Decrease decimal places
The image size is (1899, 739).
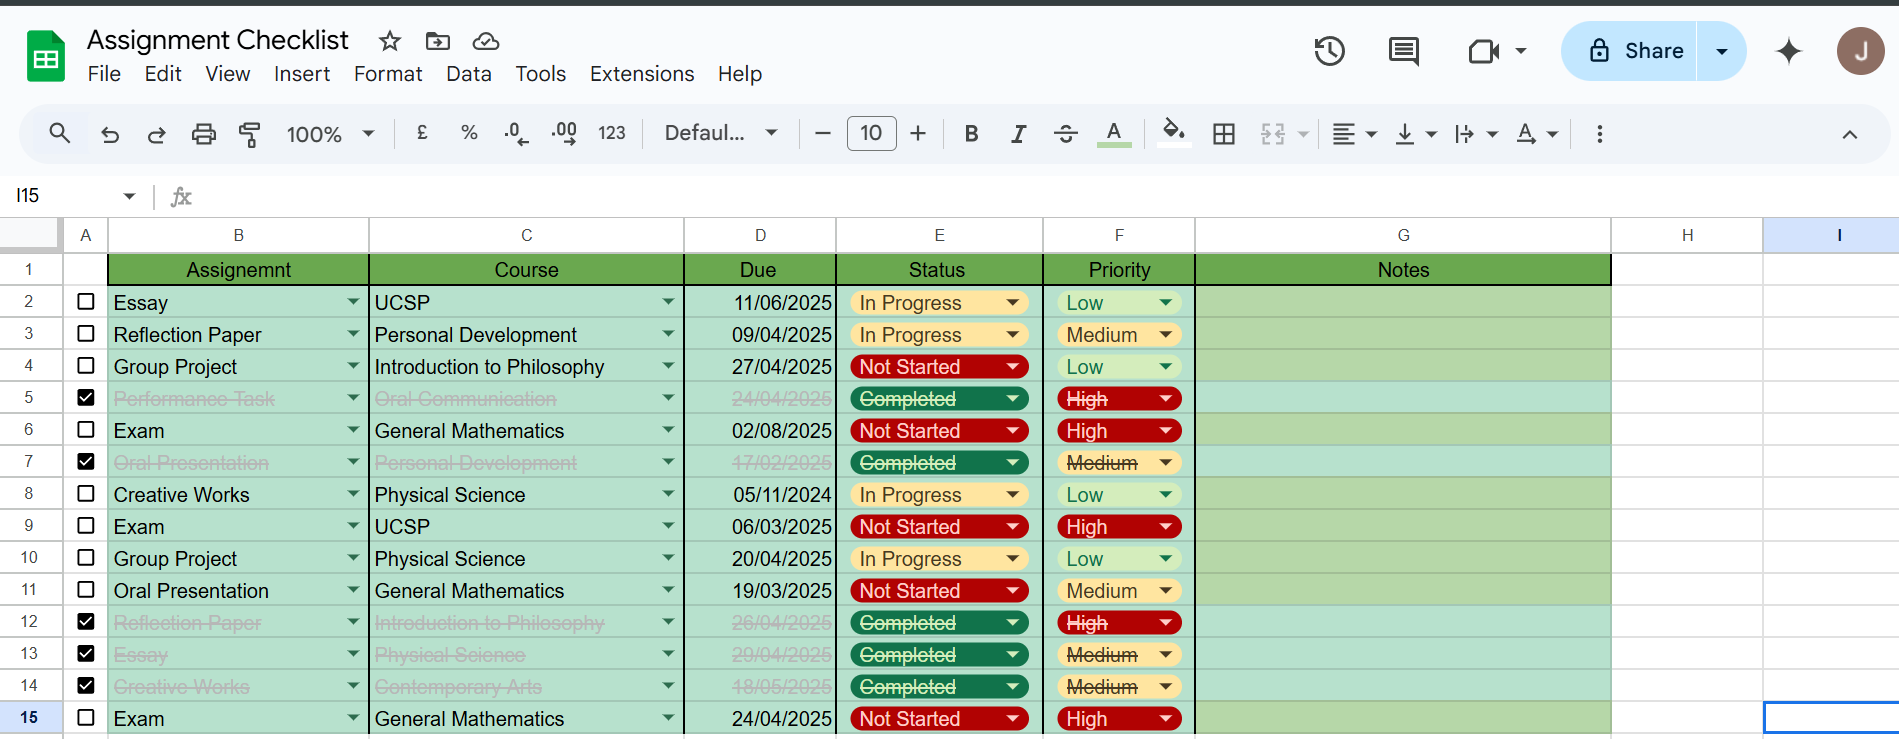tap(516, 133)
